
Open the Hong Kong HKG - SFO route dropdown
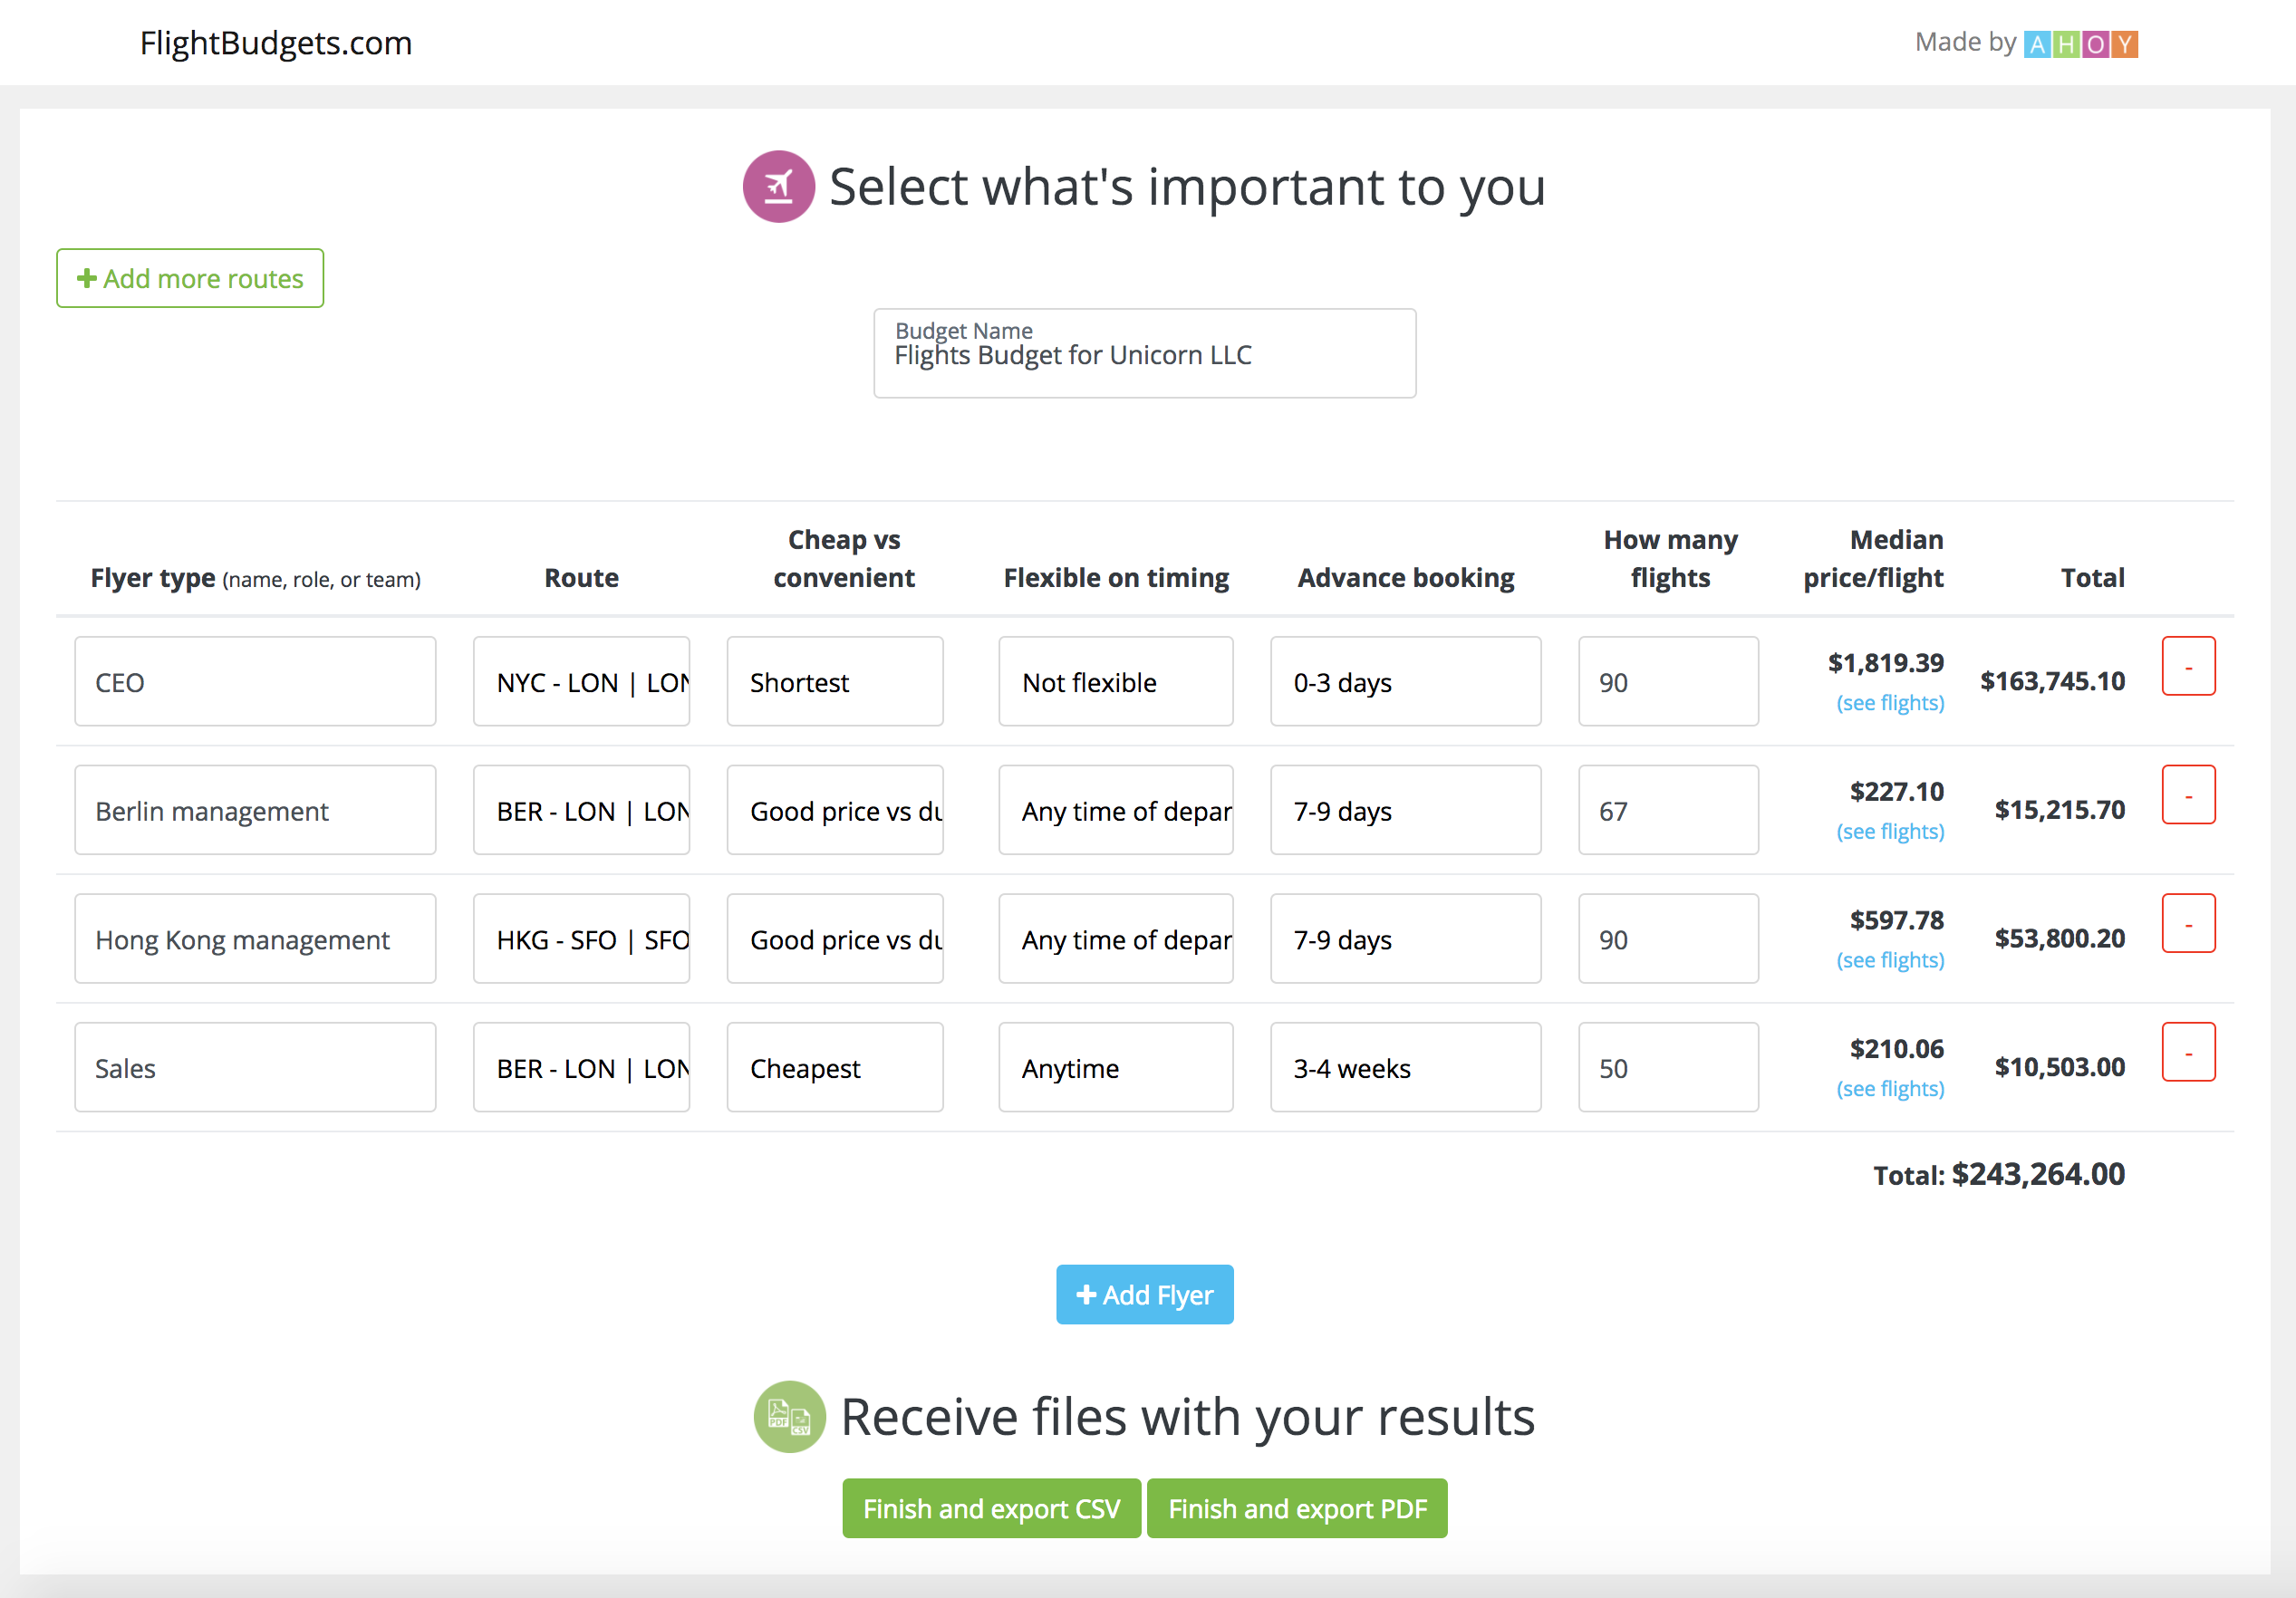point(581,940)
